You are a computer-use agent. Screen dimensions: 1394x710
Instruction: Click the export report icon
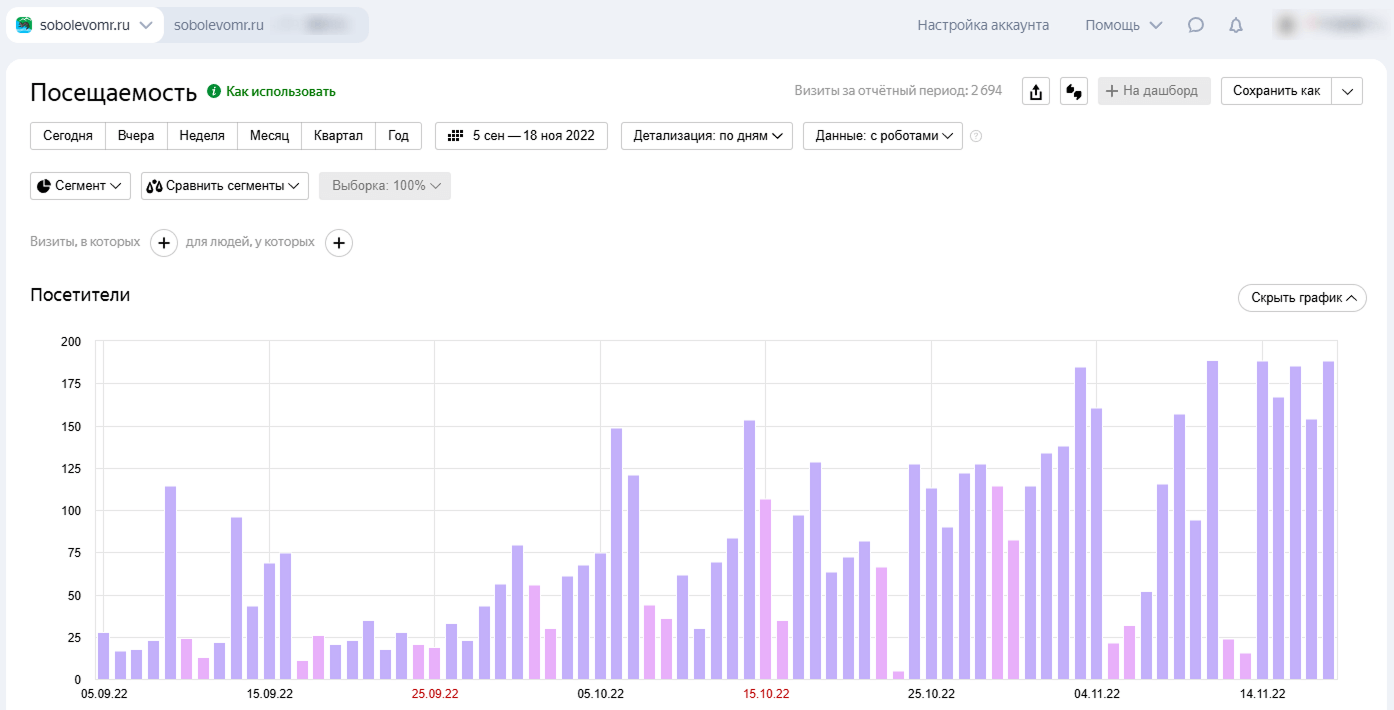point(1036,91)
